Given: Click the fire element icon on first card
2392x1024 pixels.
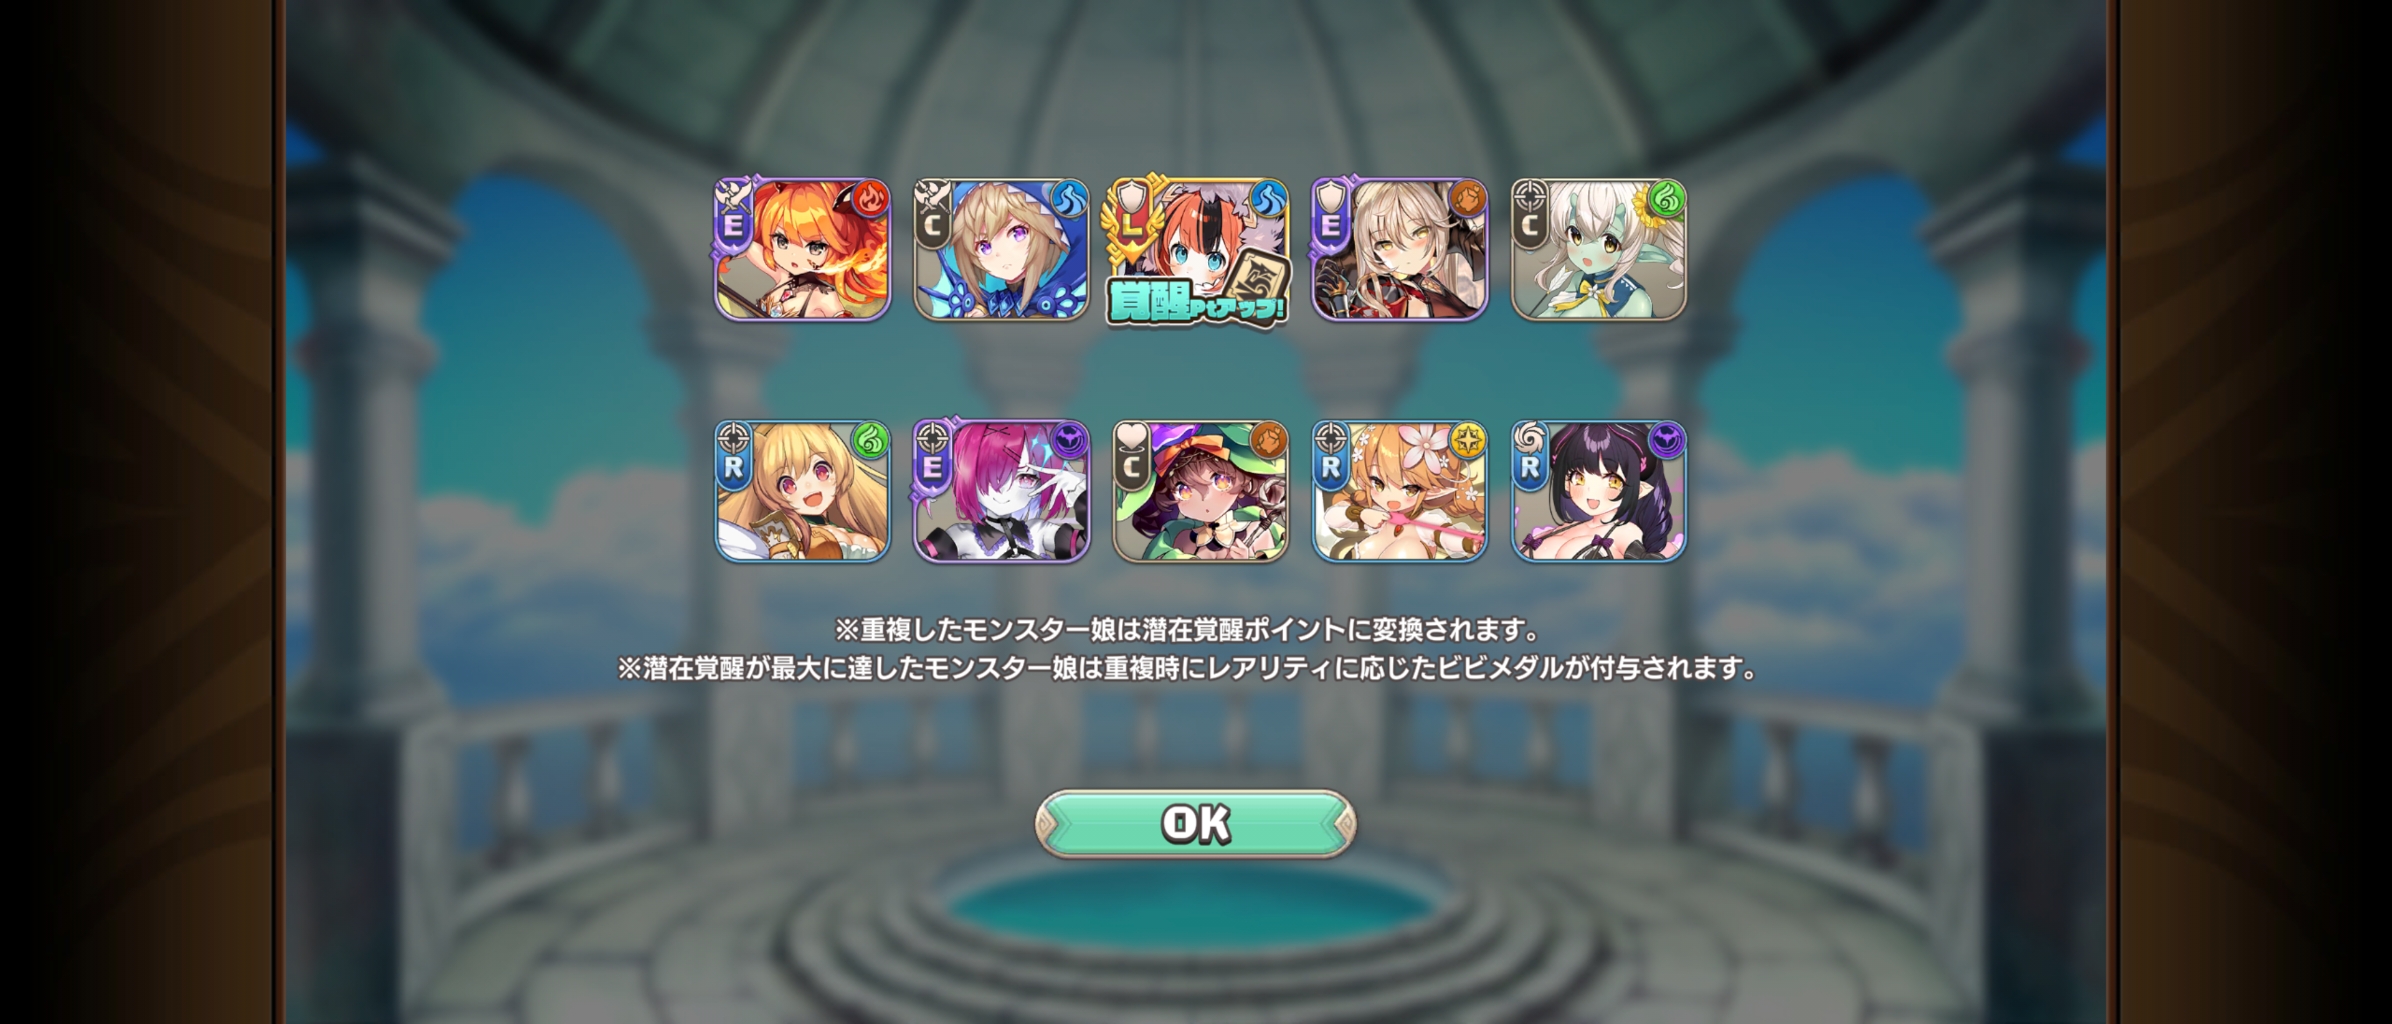Looking at the screenshot, I should tap(870, 199).
